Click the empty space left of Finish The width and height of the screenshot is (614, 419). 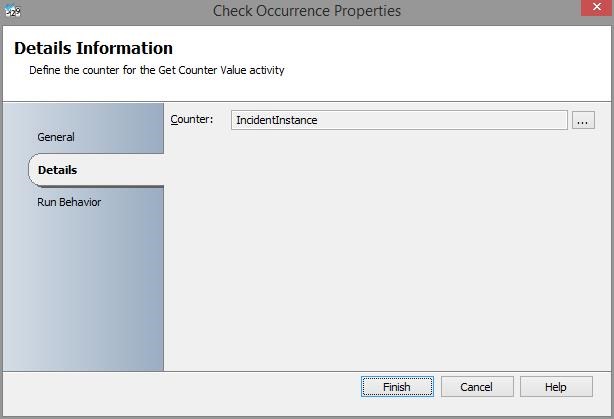180,387
